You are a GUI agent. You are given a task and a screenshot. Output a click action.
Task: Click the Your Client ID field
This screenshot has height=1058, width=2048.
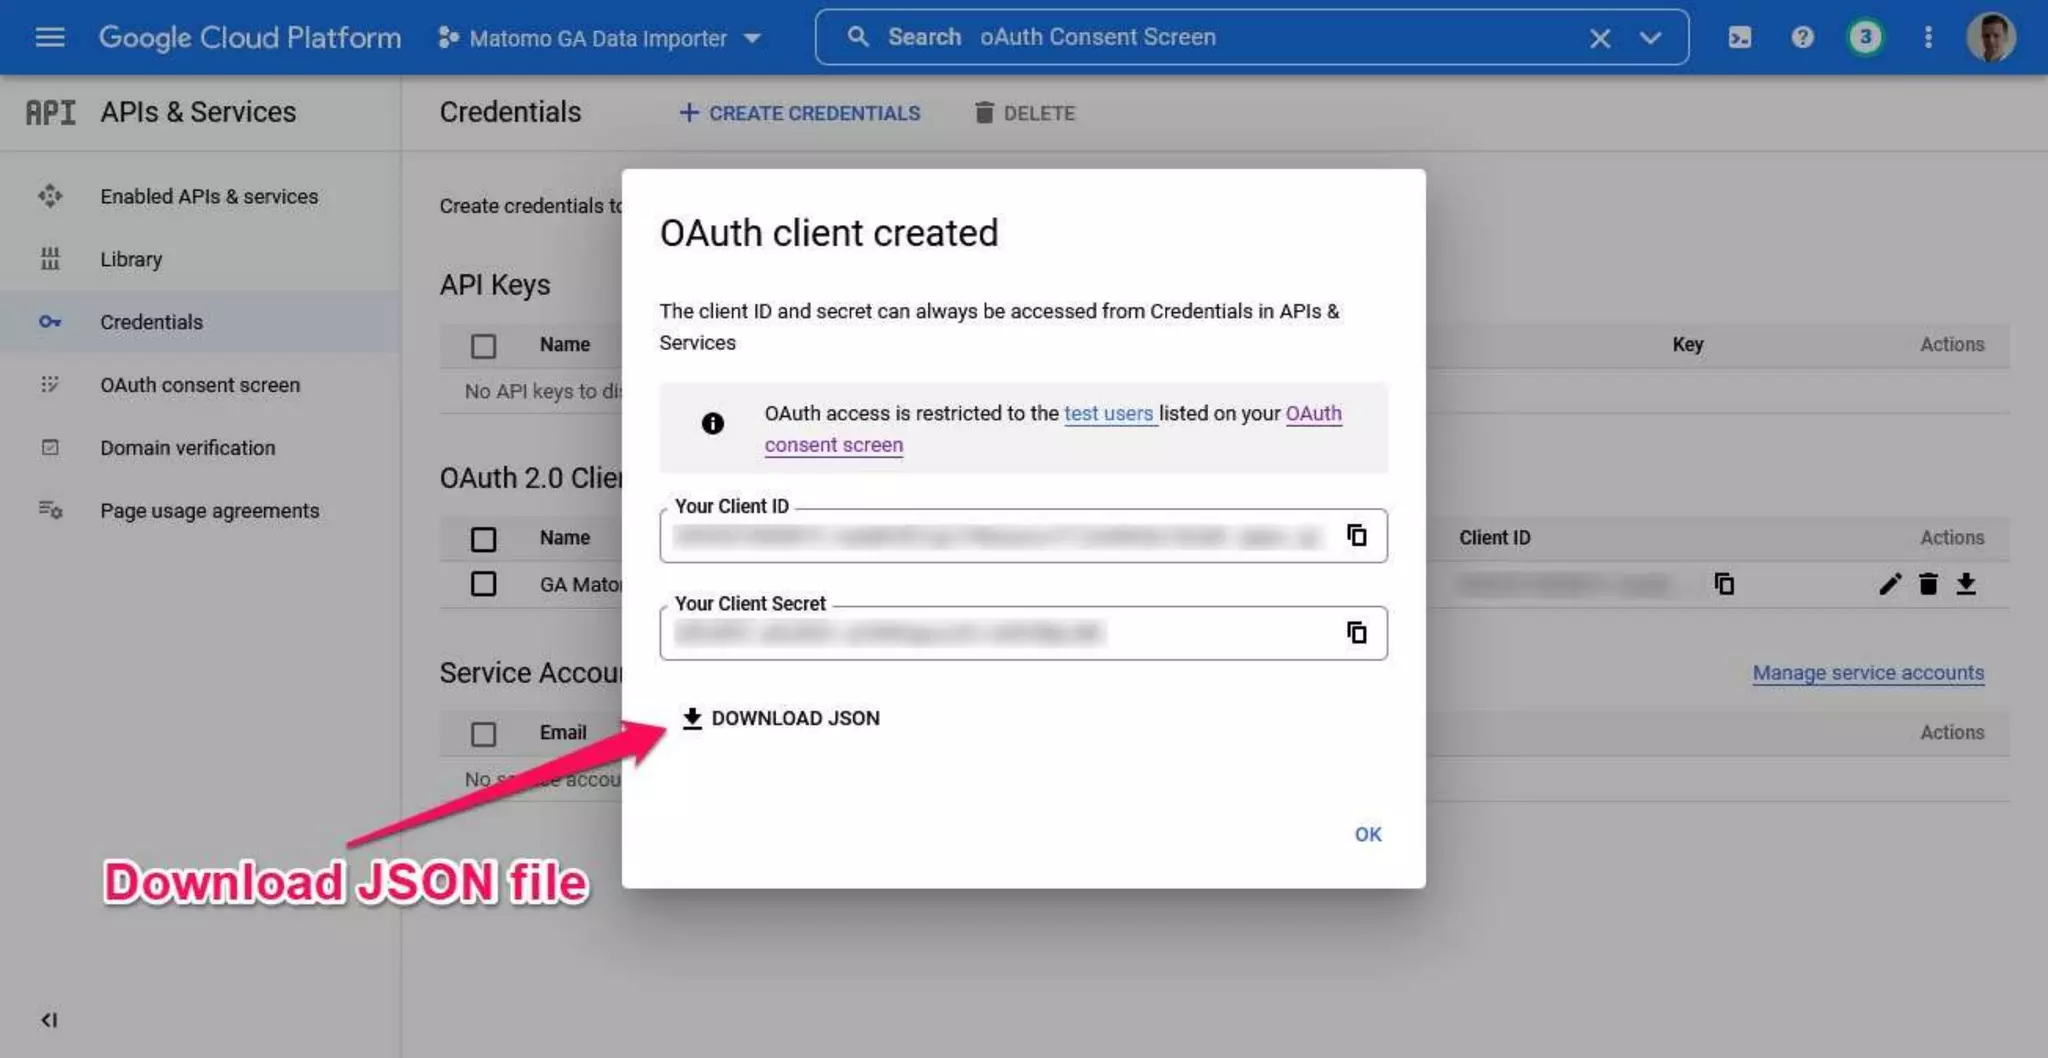click(1023, 536)
